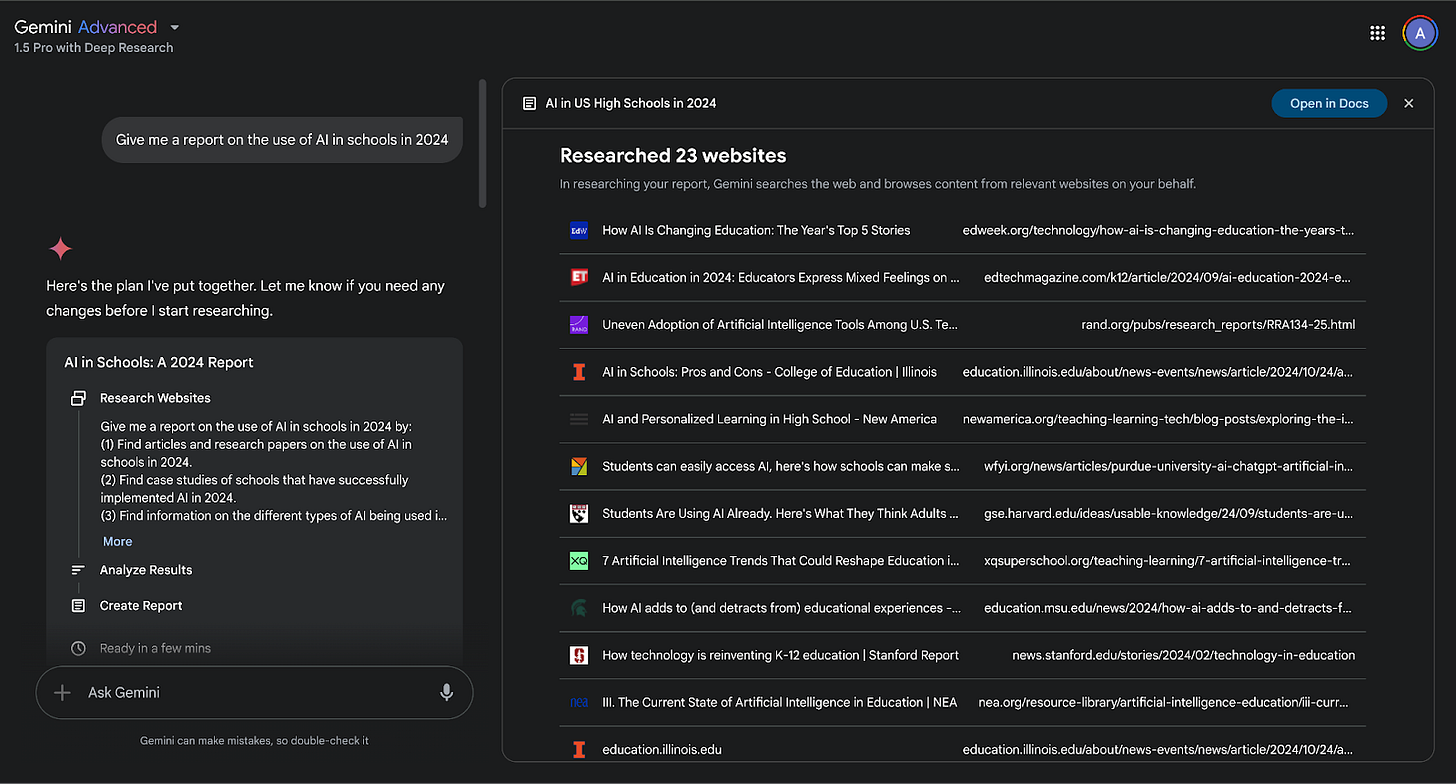This screenshot has width=1456, height=784.
Task: Click the news.stanford.edu URL text
Action: 1183,655
